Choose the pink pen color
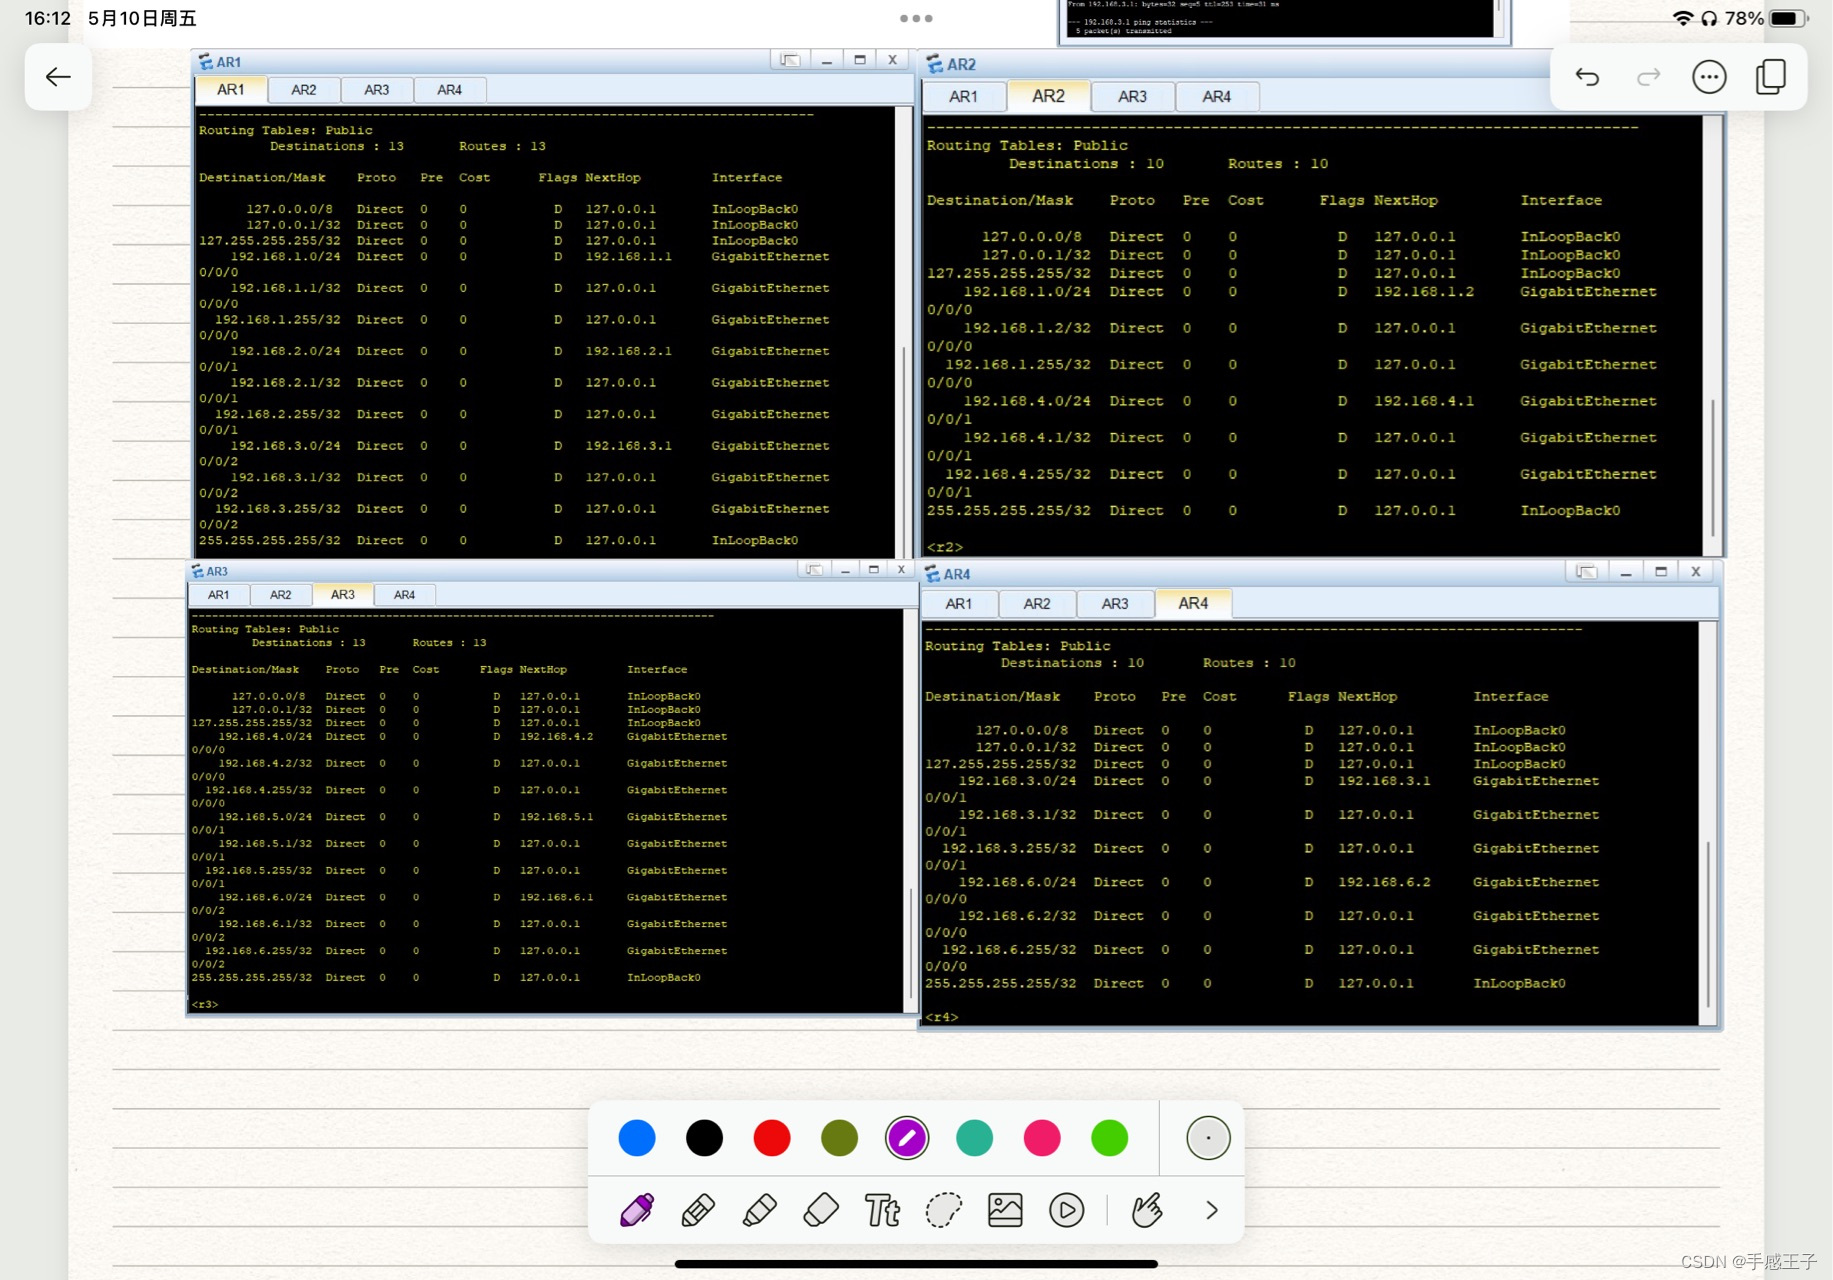This screenshot has width=1833, height=1280. pyautogui.click(x=1042, y=1138)
